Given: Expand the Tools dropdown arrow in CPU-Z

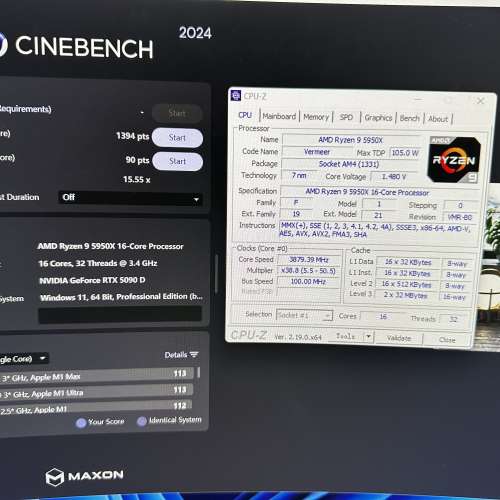Looking at the screenshot, I should (x=369, y=337).
